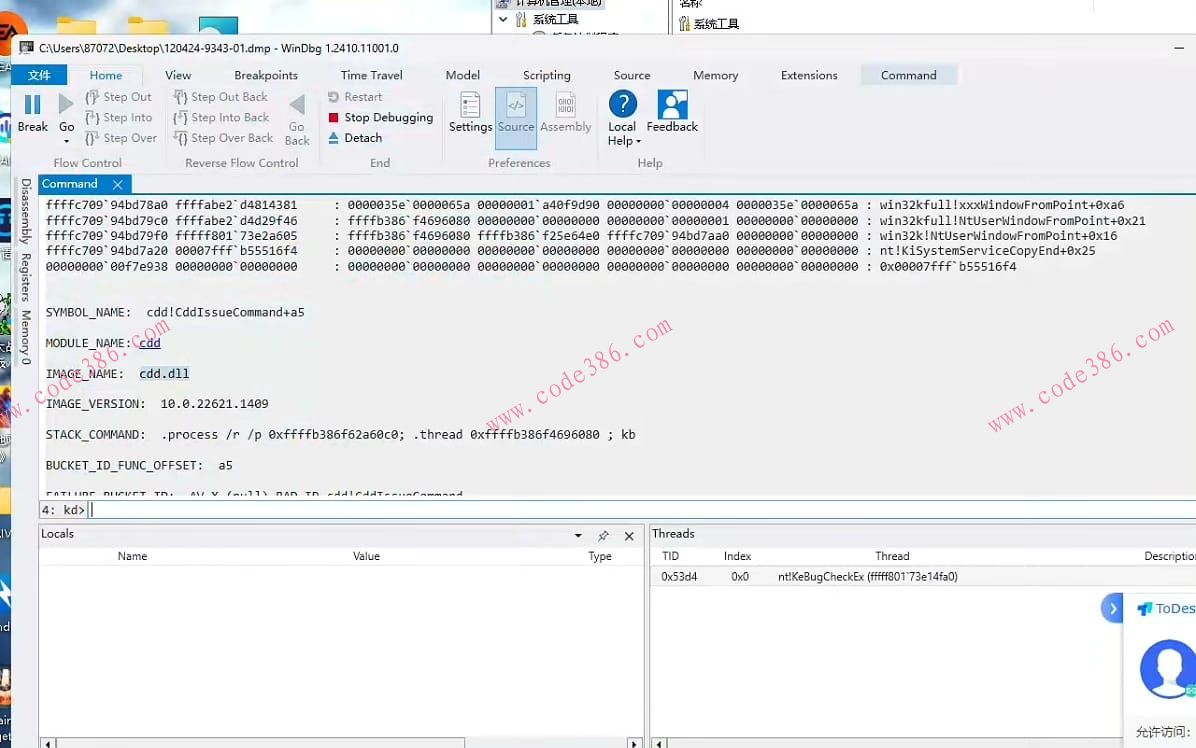Open the Source ribbon tab
Image resolution: width=1196 pixels, height=748 pixels.
[x=632, y=75]
